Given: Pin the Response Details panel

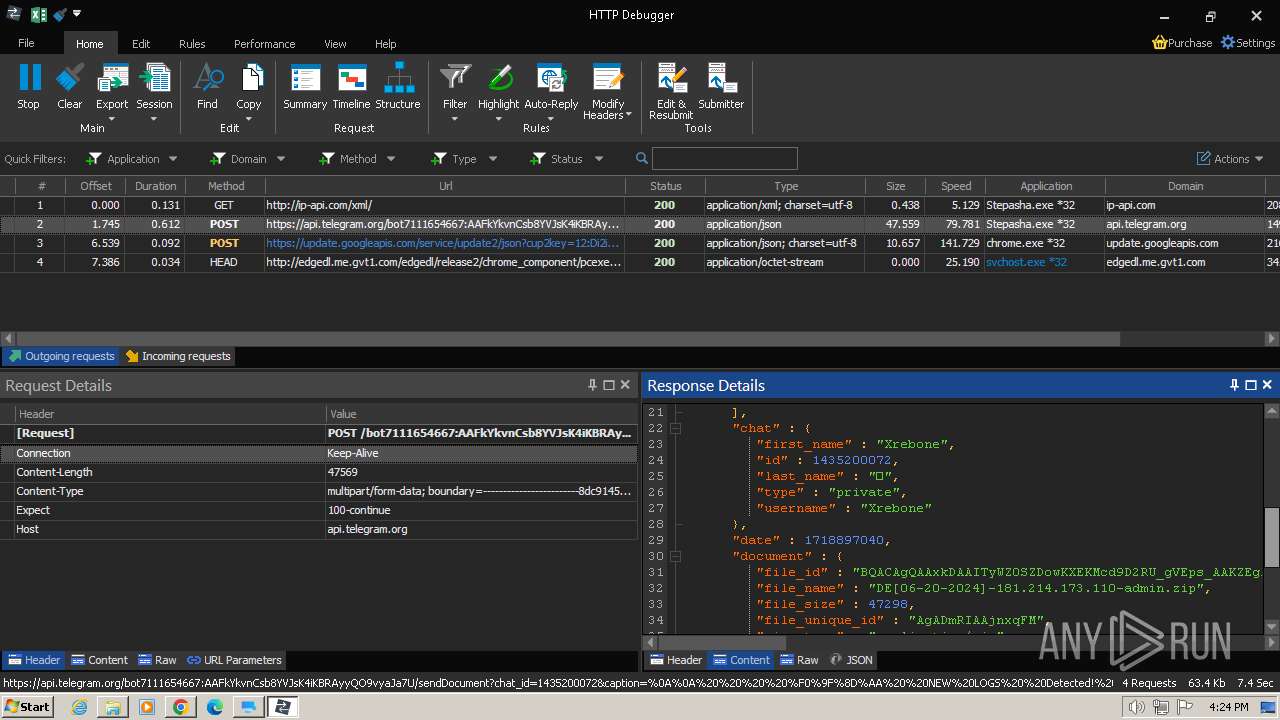Looking at the screenshot, I should pyautogui.click(x=1234, y=385).
